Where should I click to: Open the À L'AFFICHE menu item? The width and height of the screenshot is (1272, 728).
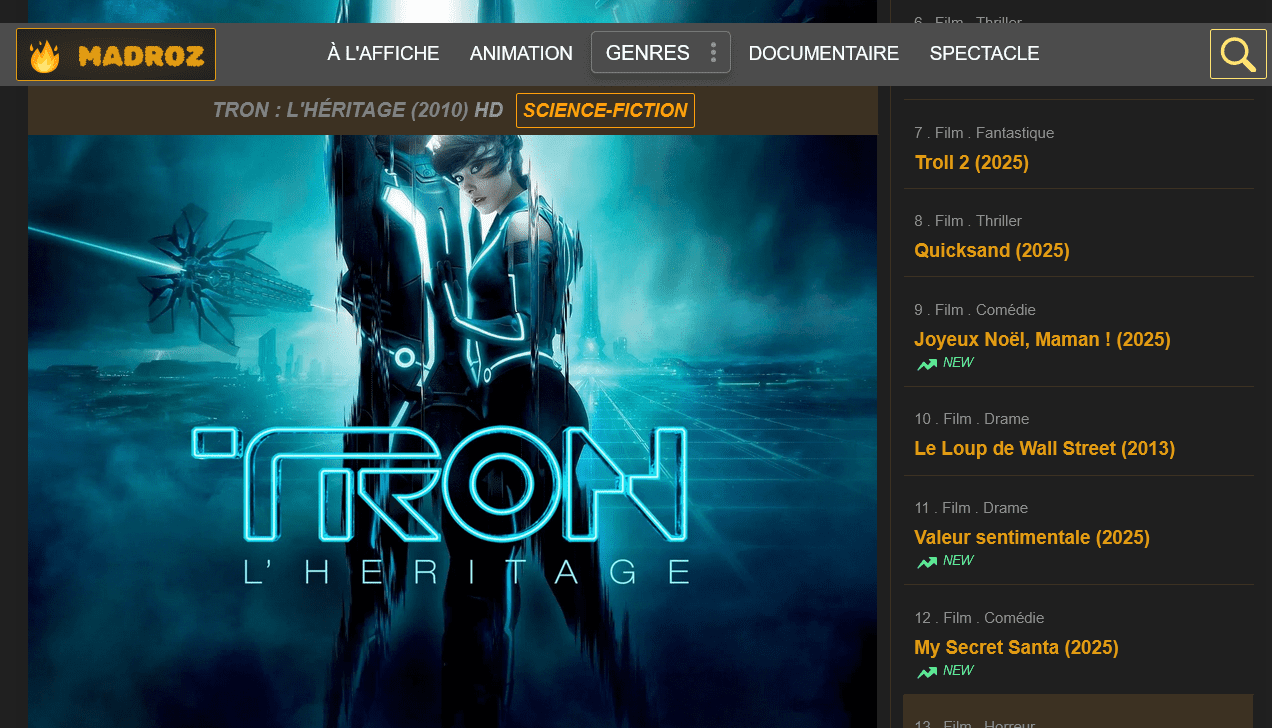point(383,54)
